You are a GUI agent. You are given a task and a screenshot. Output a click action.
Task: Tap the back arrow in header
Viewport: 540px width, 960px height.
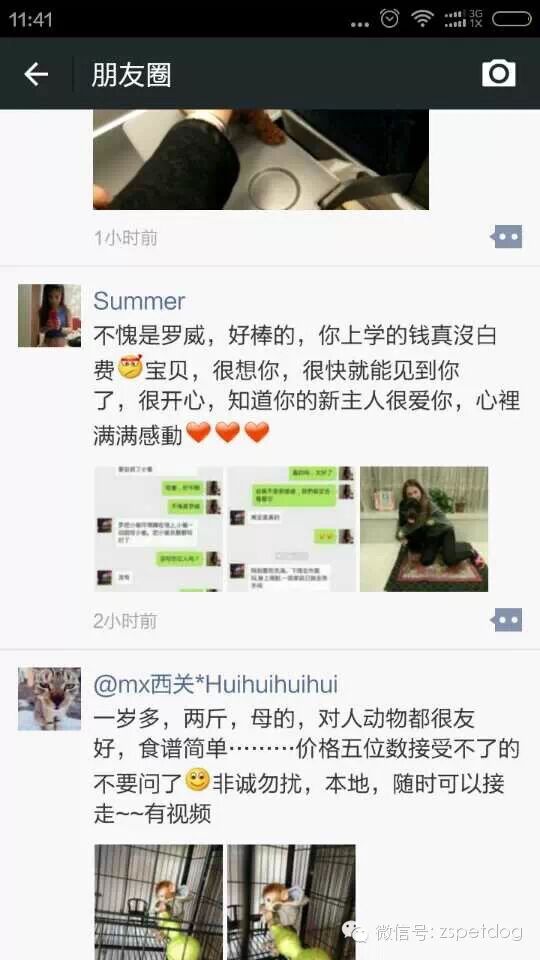tap(36, 74)
